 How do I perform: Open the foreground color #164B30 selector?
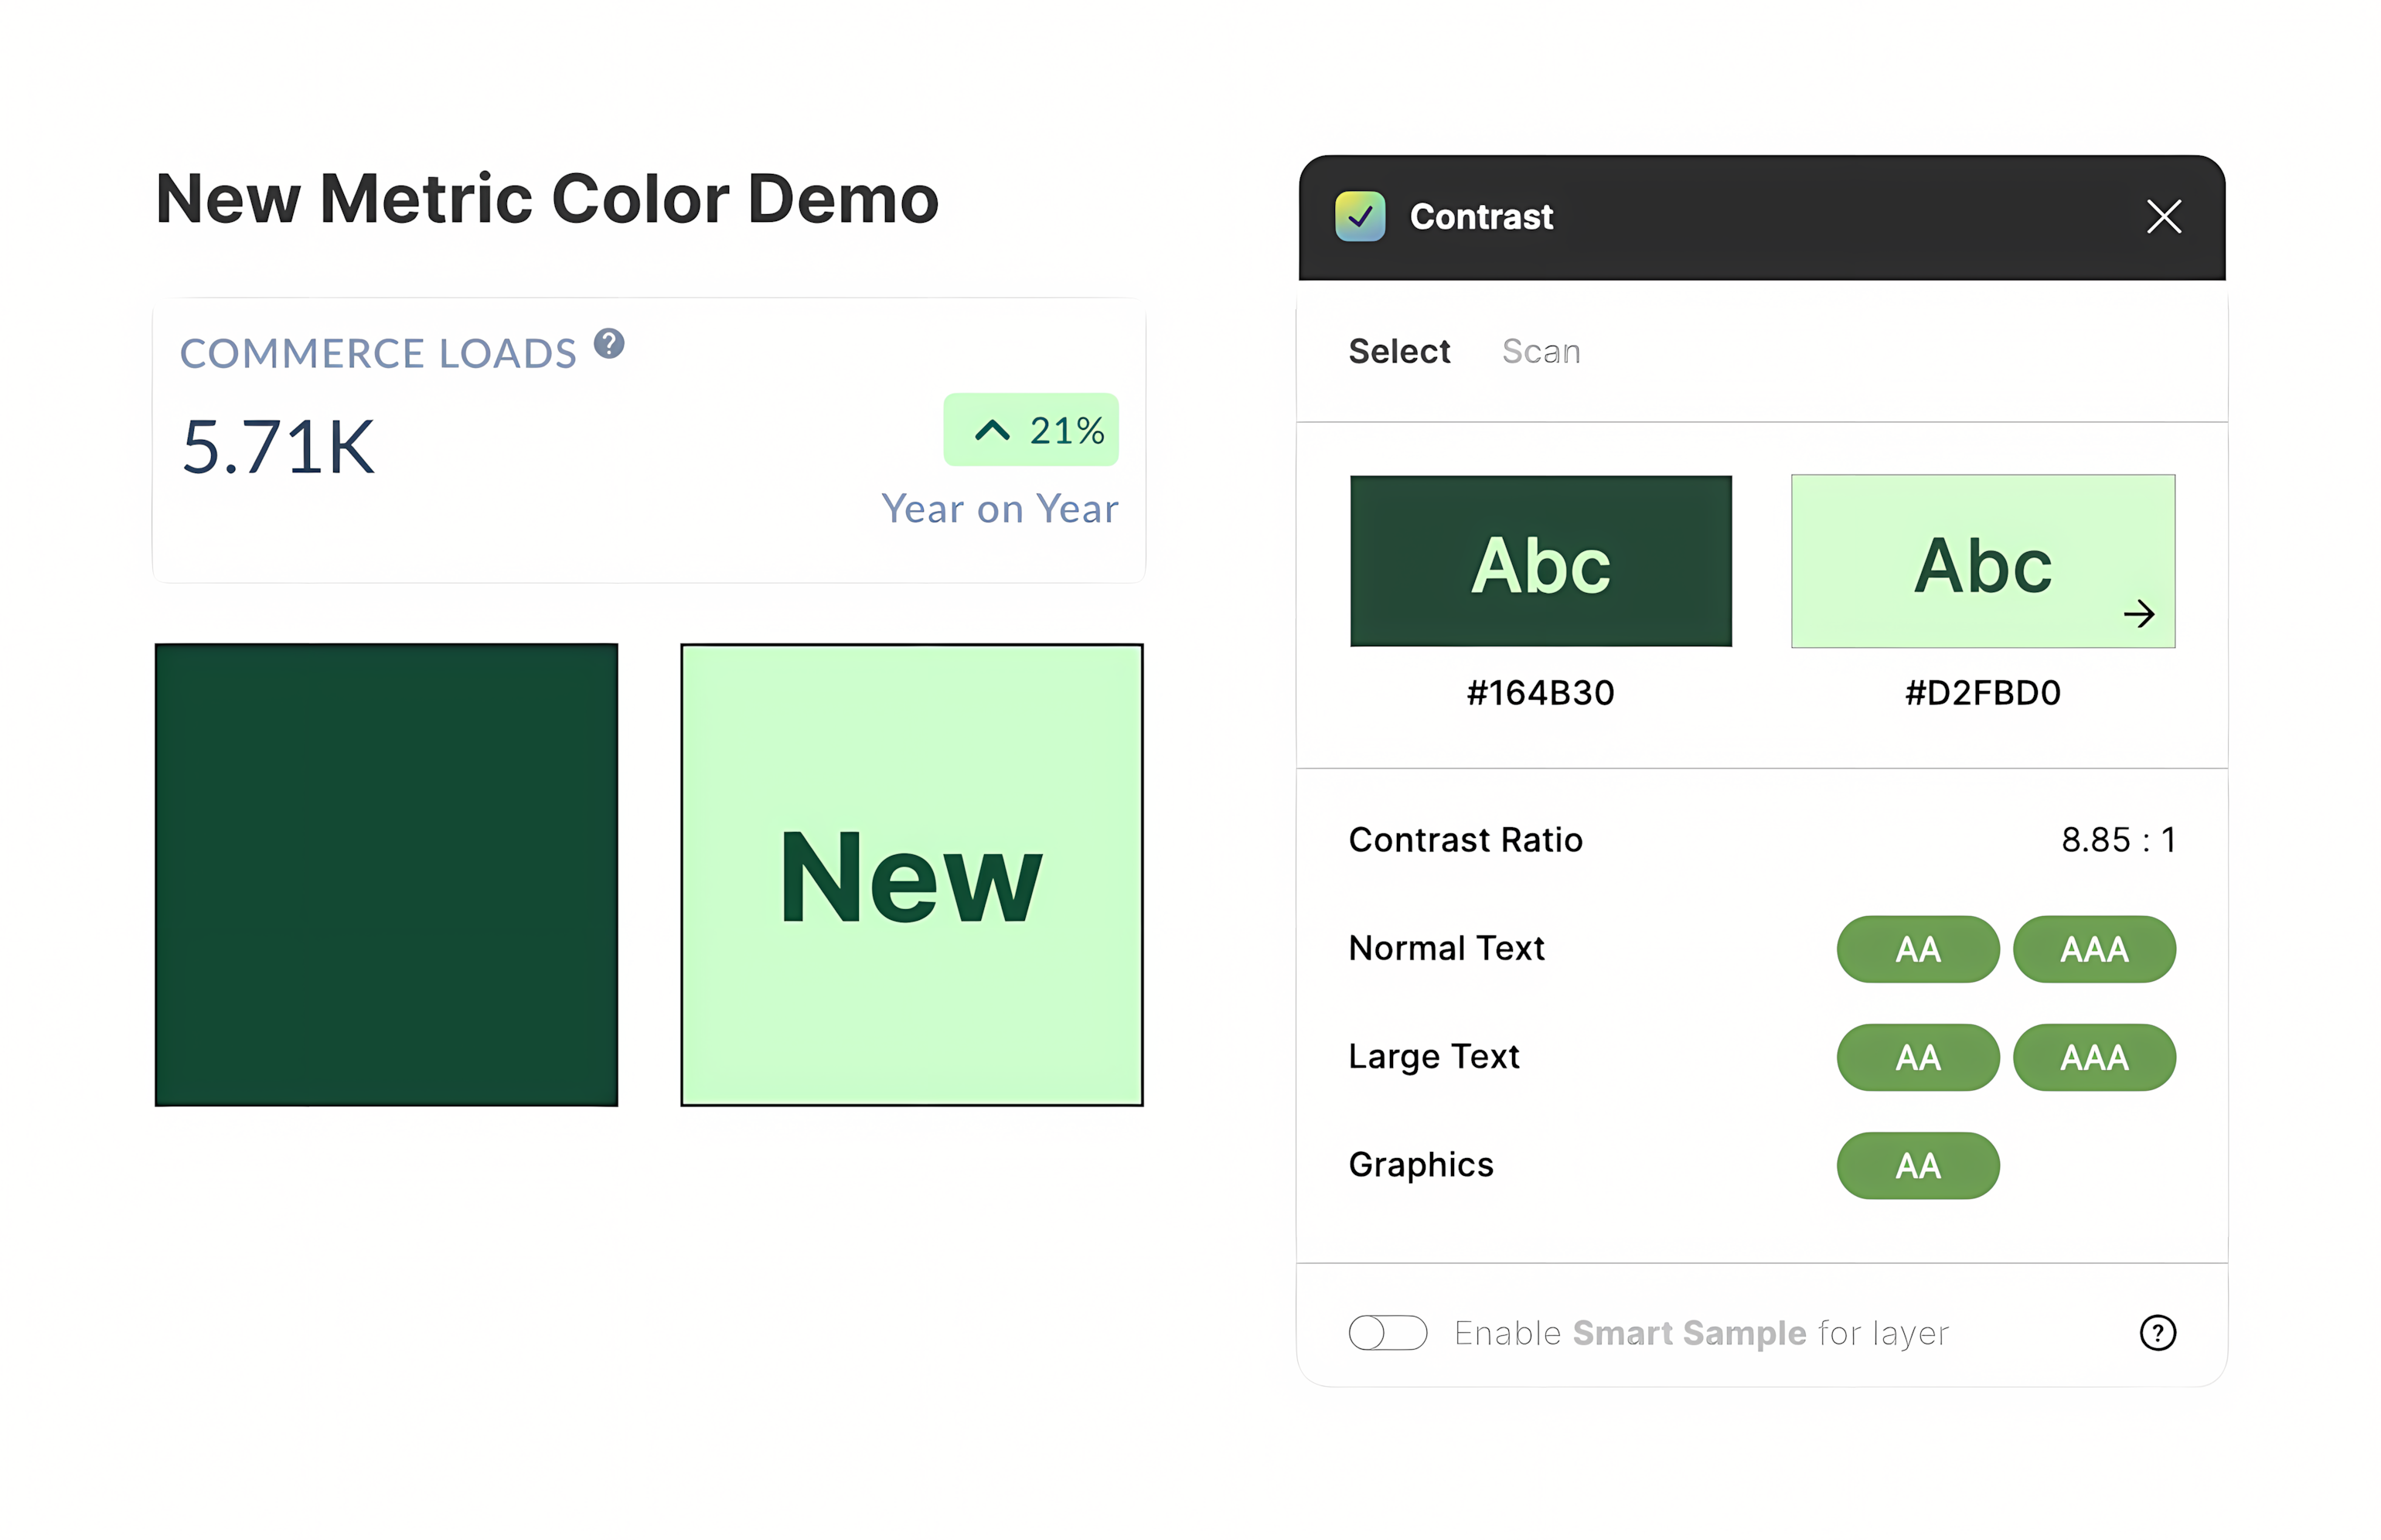[x=1540, y=561]
